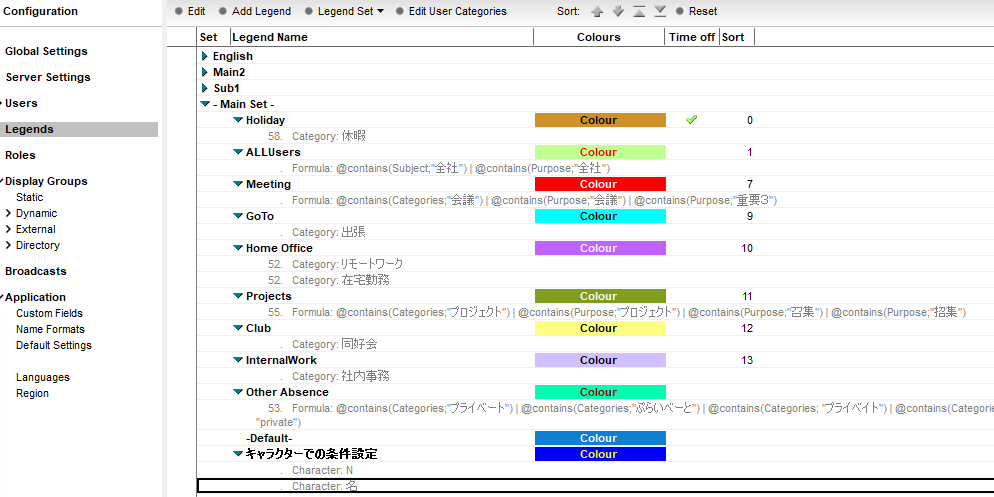Image resolution: width=994 pixels, height=497 pixels.
Task: Expand Dynamic display groups
Action: [9, 214]
